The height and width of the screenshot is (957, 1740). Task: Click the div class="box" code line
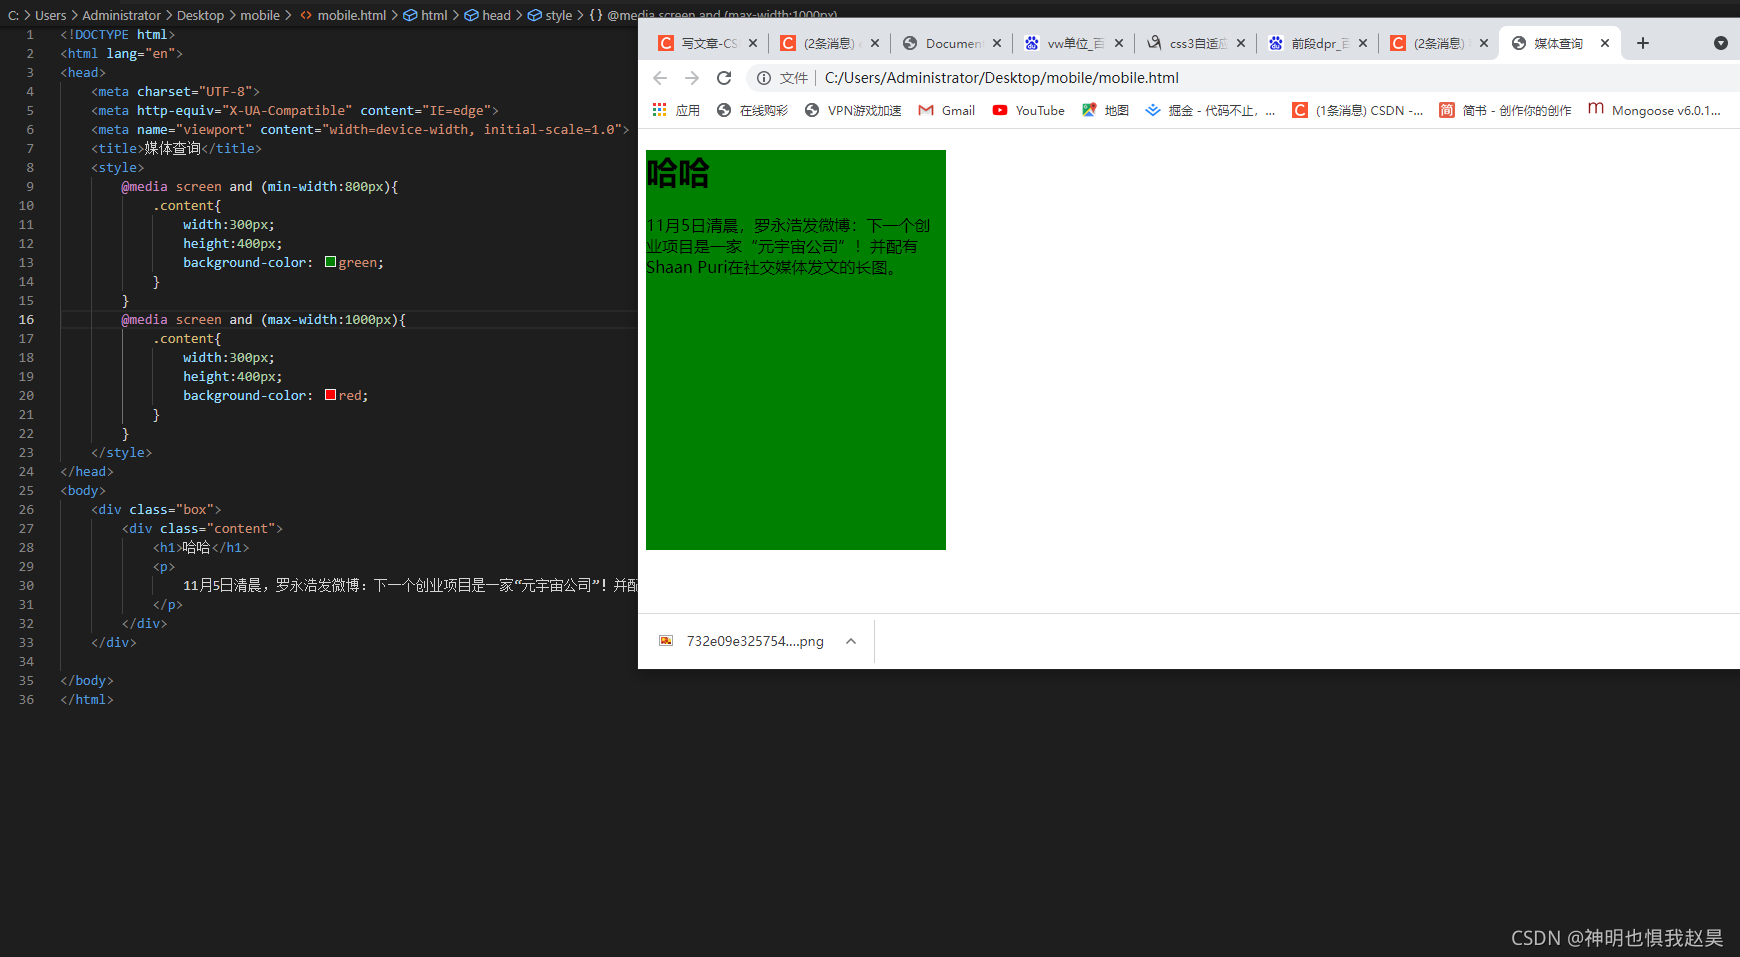(156, 509)
